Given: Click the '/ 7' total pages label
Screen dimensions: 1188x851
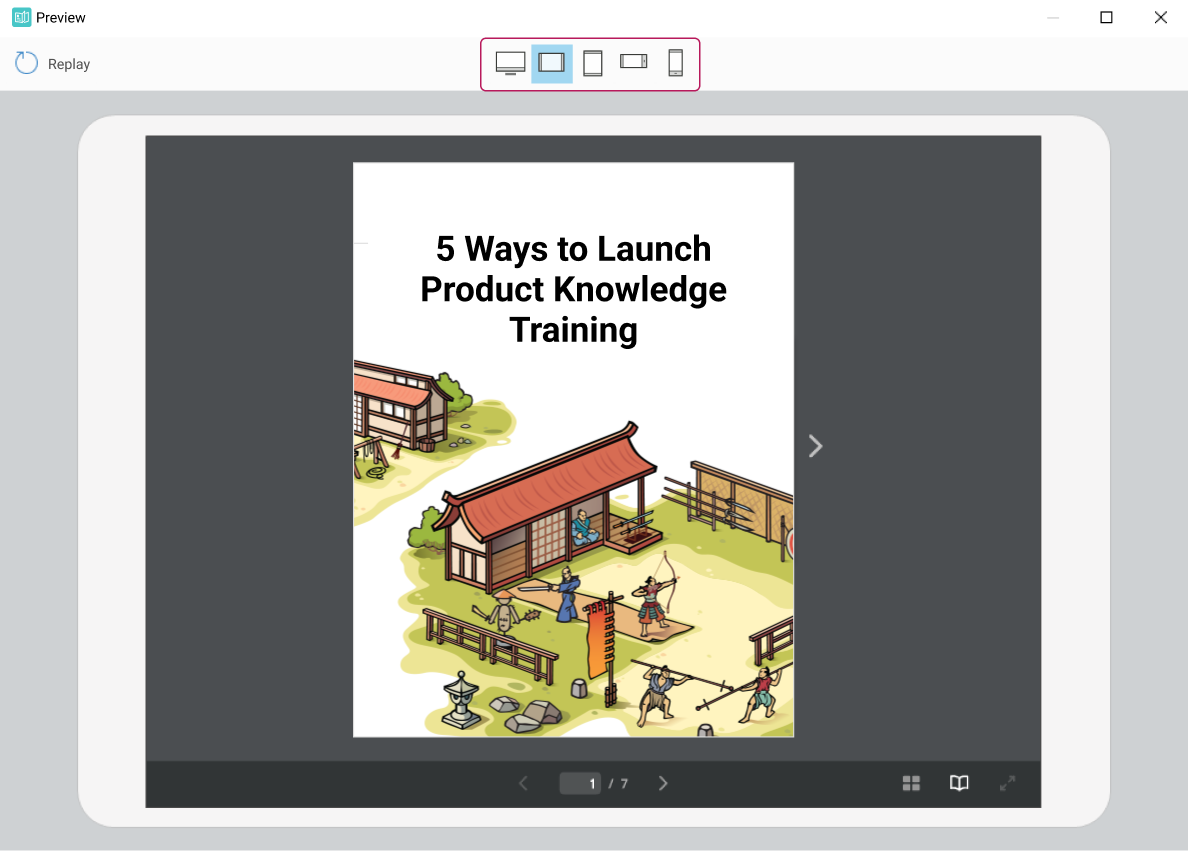Looking at the screenshot, I should click(620, 783).
